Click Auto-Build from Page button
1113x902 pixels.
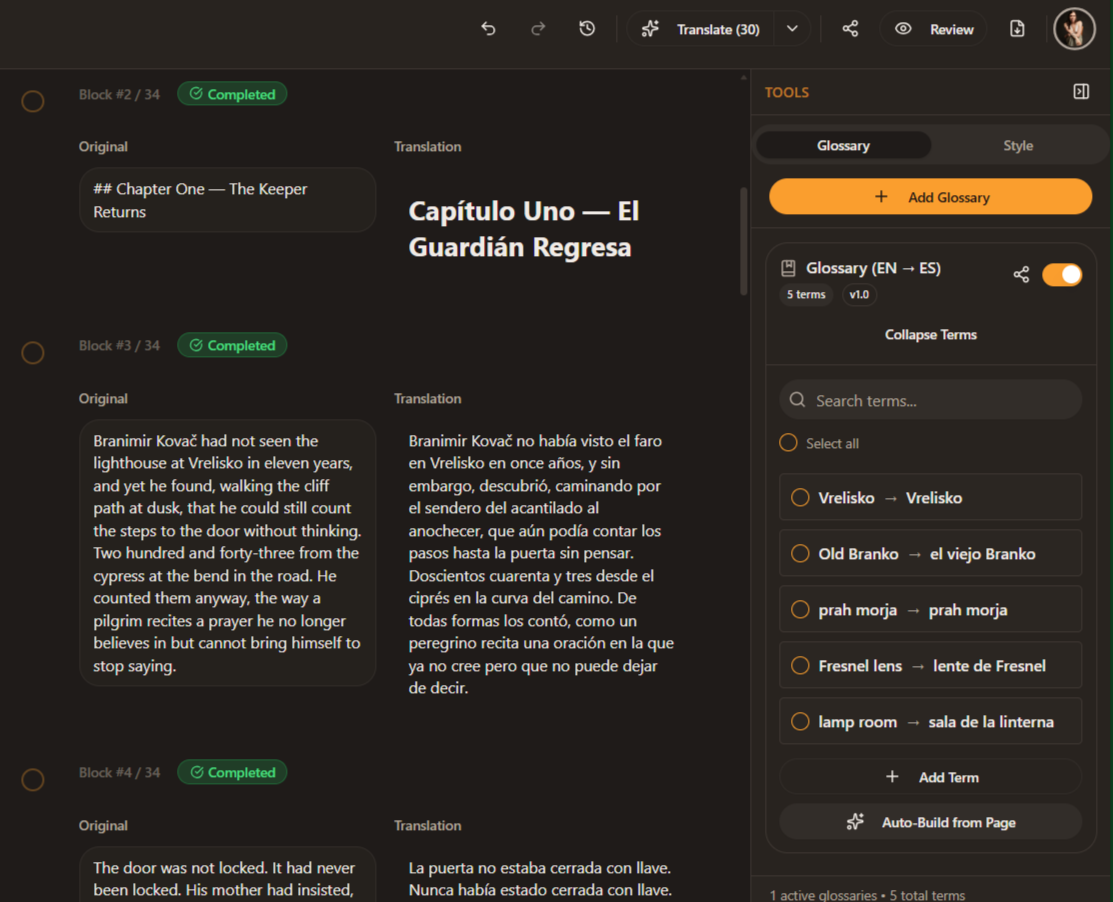pos(931,822)
